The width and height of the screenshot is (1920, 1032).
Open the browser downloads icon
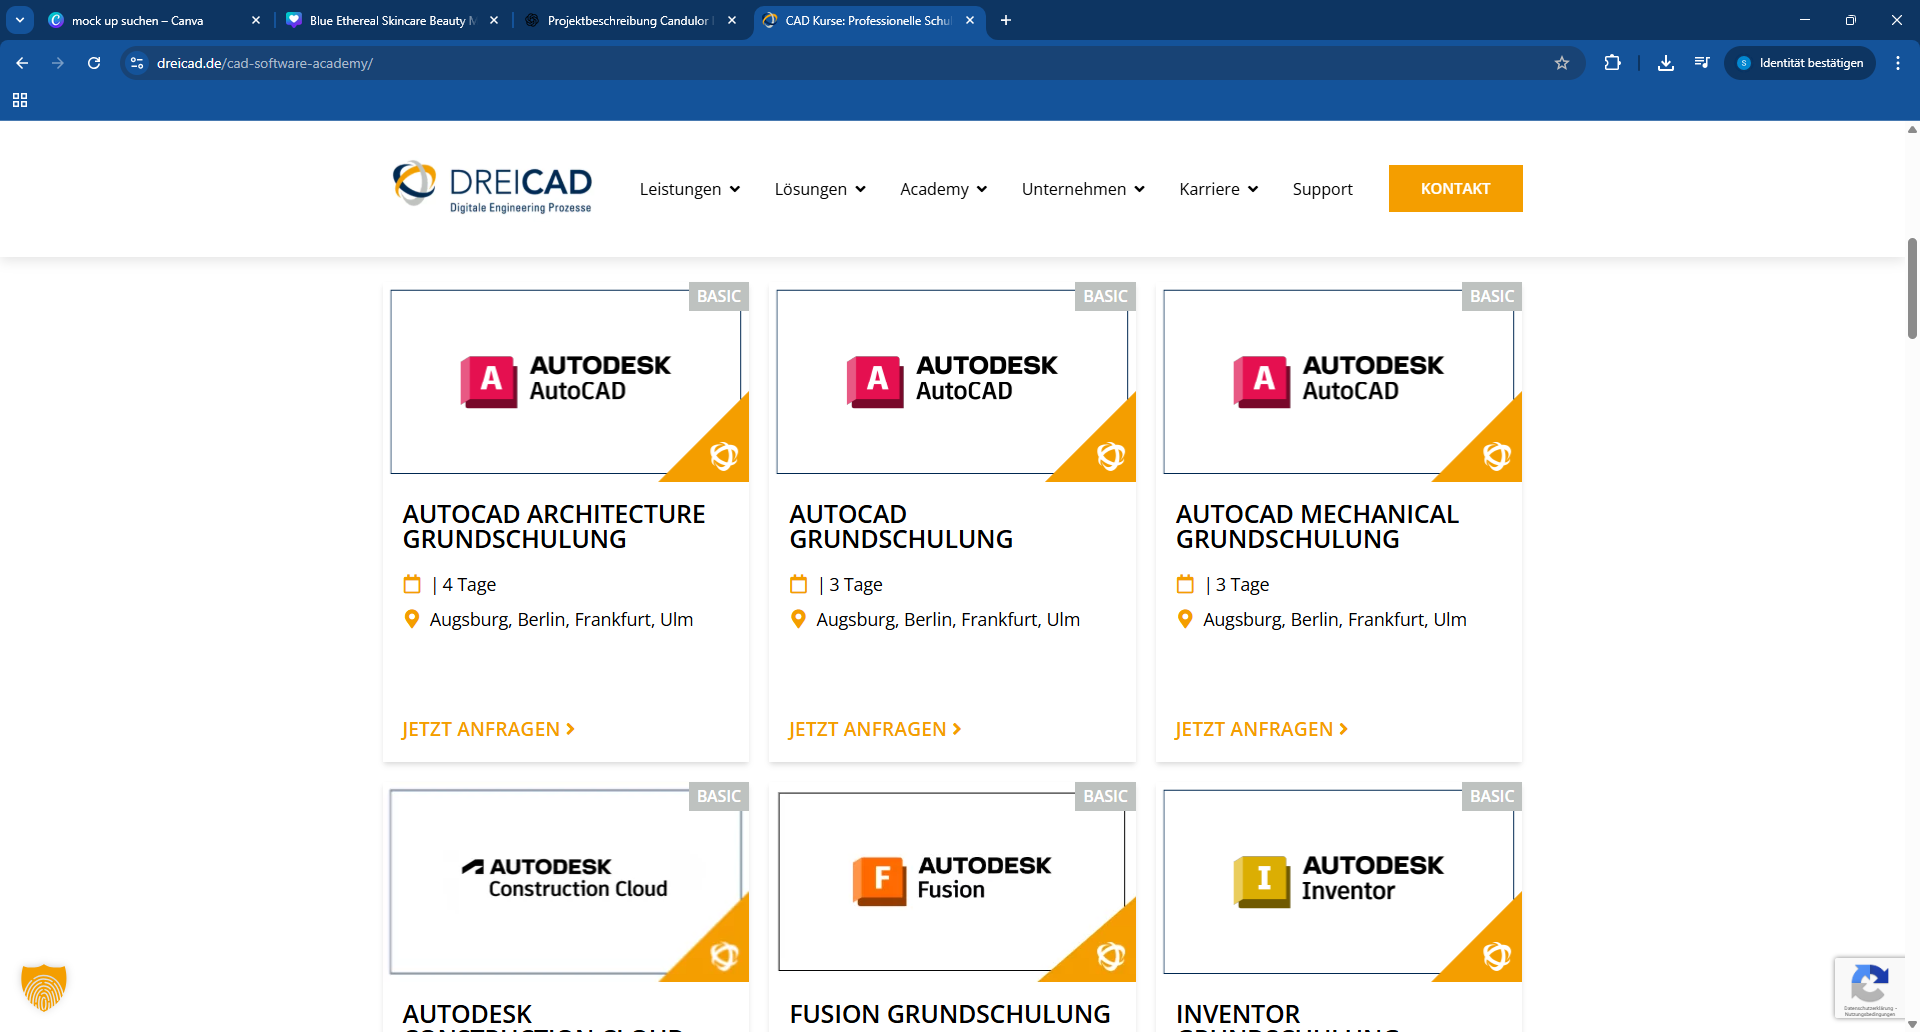coord(1665,63)
